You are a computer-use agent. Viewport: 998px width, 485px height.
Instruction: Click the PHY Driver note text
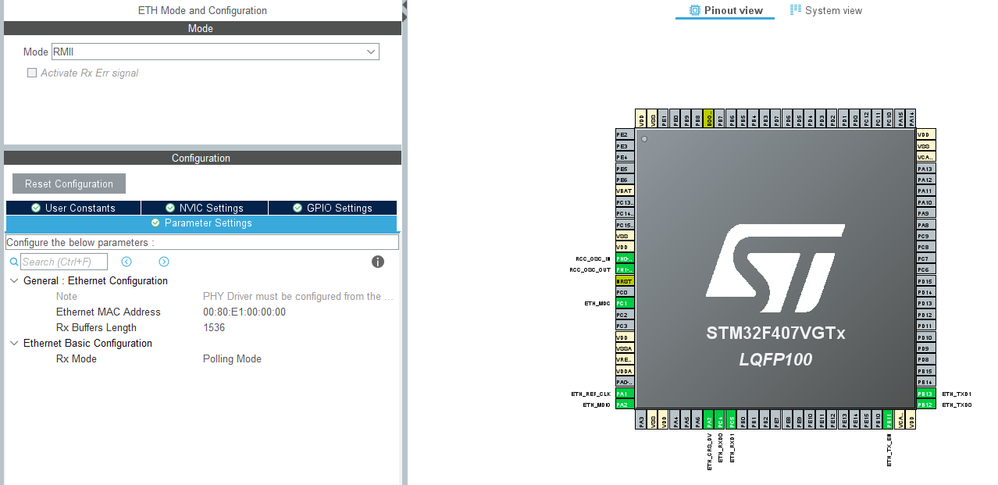298,297
